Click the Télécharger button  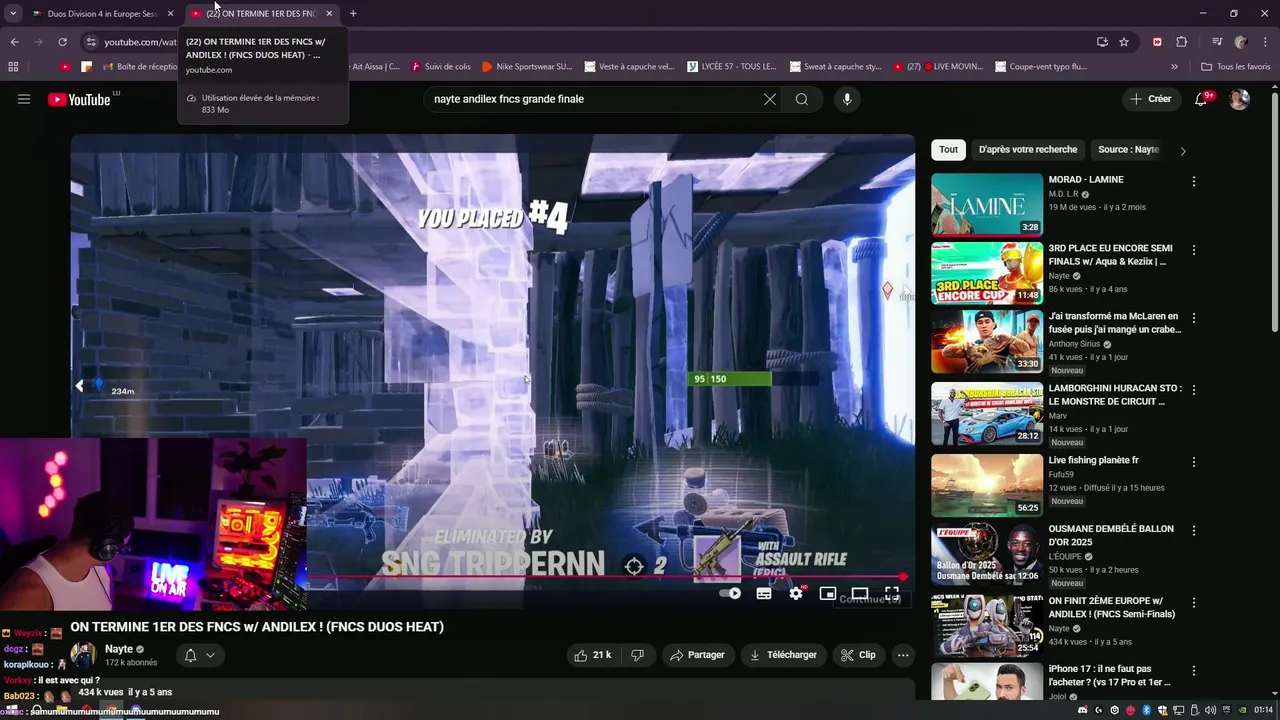pyautogui.click(x=783, y=655)
